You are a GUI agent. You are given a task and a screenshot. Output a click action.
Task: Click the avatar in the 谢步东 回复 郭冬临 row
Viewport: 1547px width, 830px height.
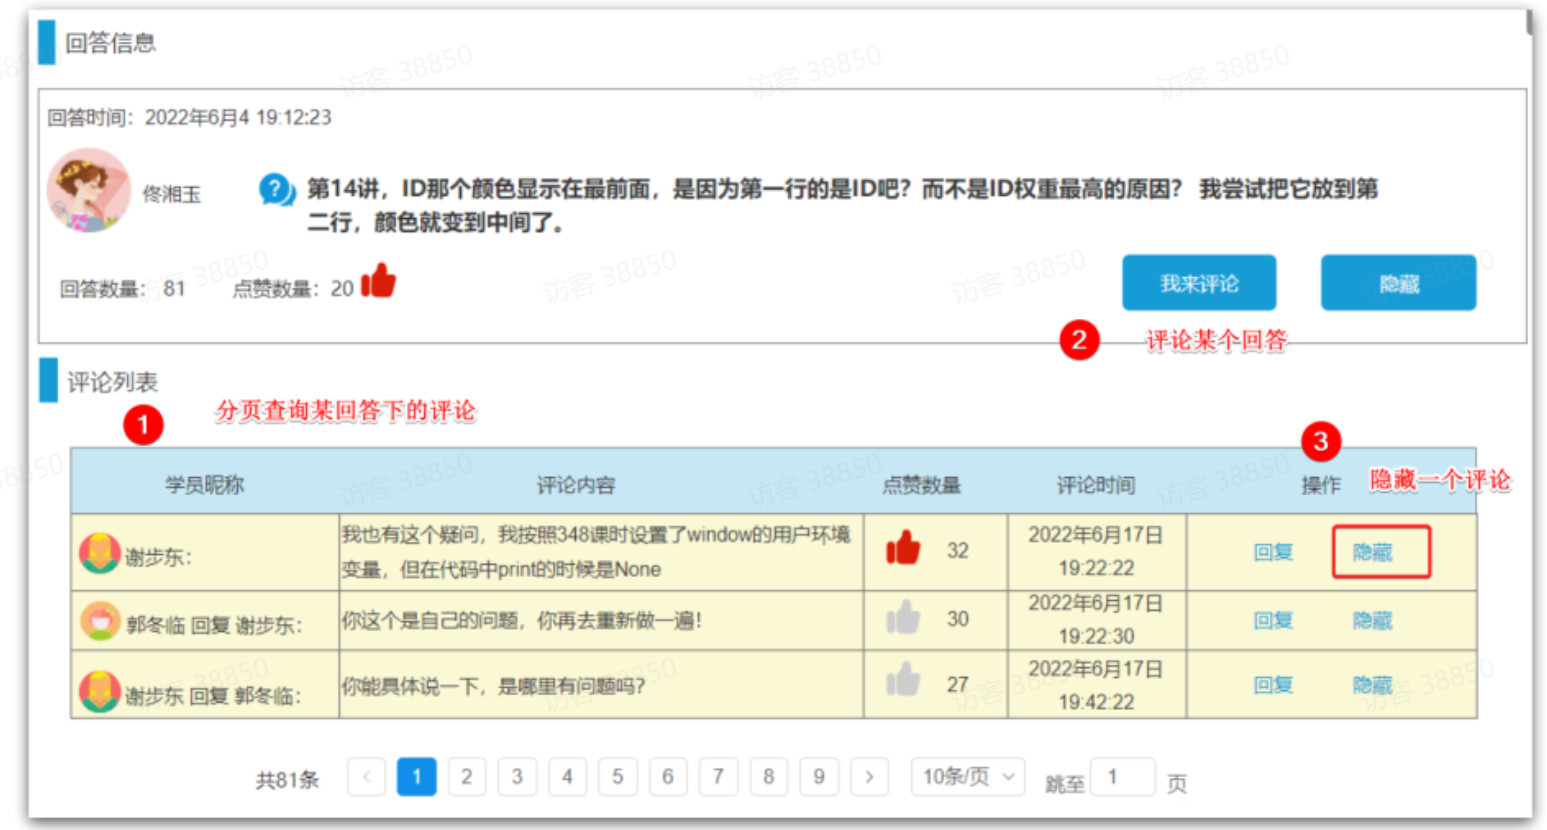(100, 691)
